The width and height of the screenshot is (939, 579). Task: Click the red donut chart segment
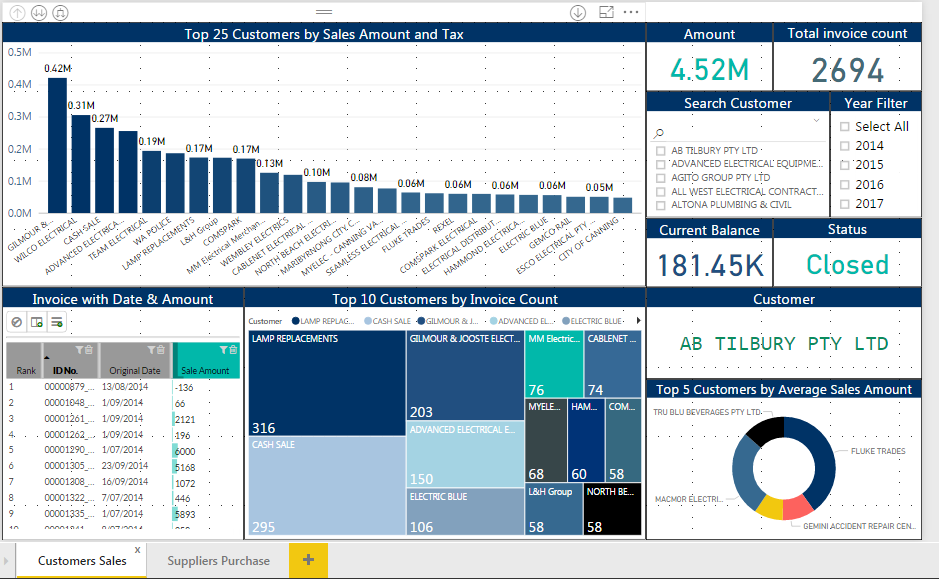[798, 507]
